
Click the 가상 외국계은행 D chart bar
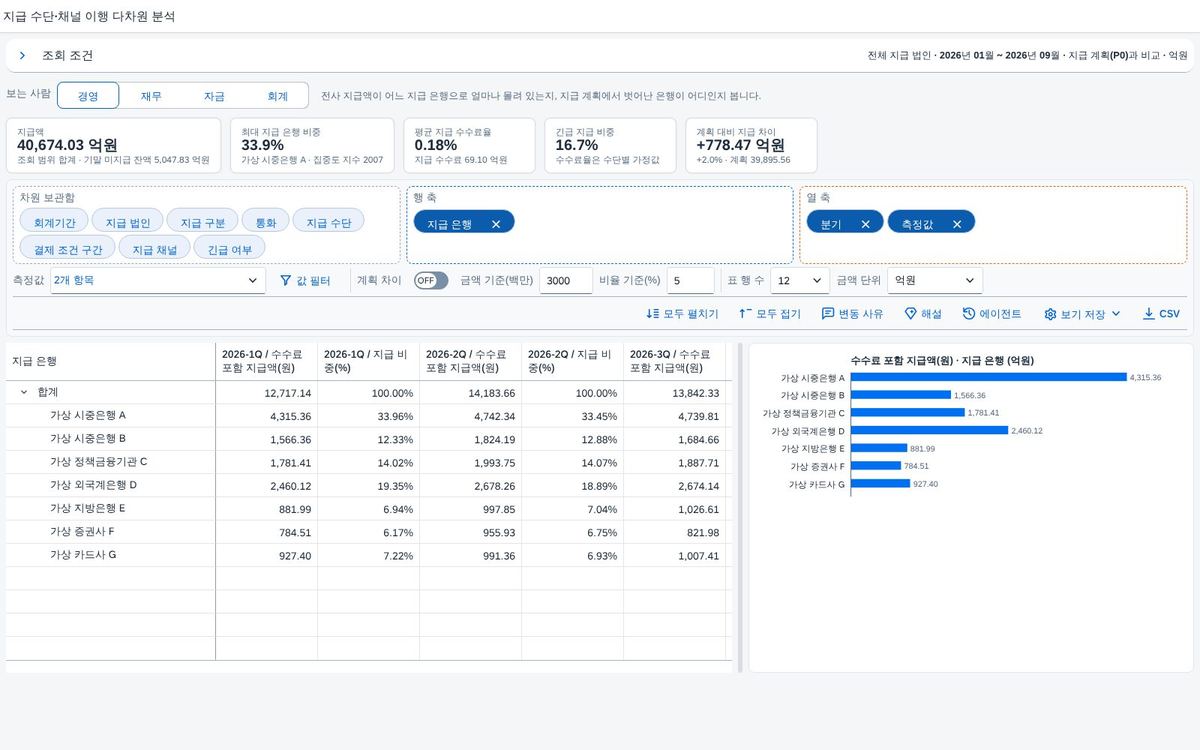(x=929, y=431)
